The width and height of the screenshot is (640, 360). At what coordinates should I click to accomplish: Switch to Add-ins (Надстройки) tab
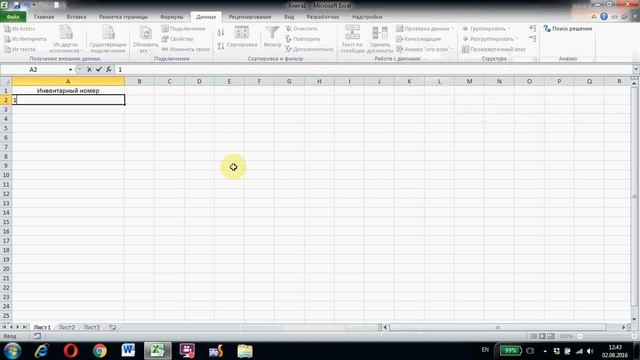[367, 17]
